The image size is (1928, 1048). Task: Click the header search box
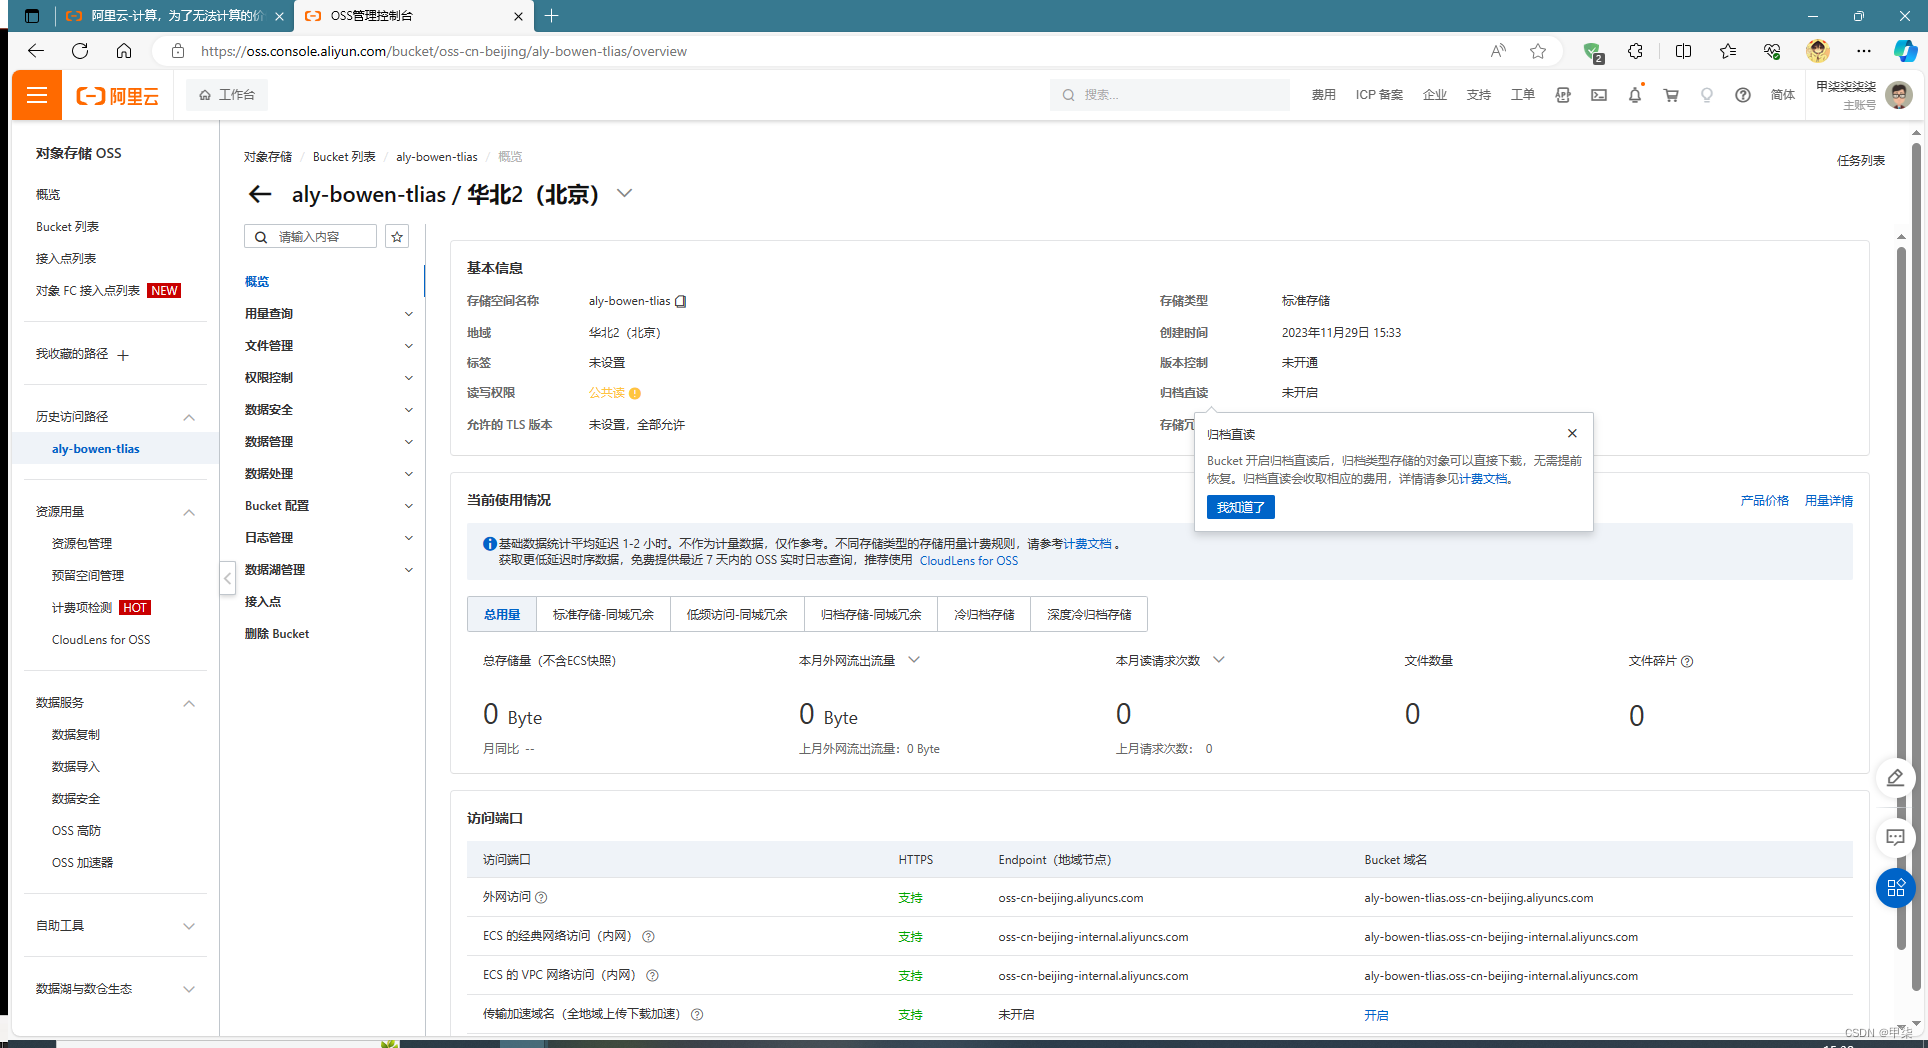tap(1169, 95)
